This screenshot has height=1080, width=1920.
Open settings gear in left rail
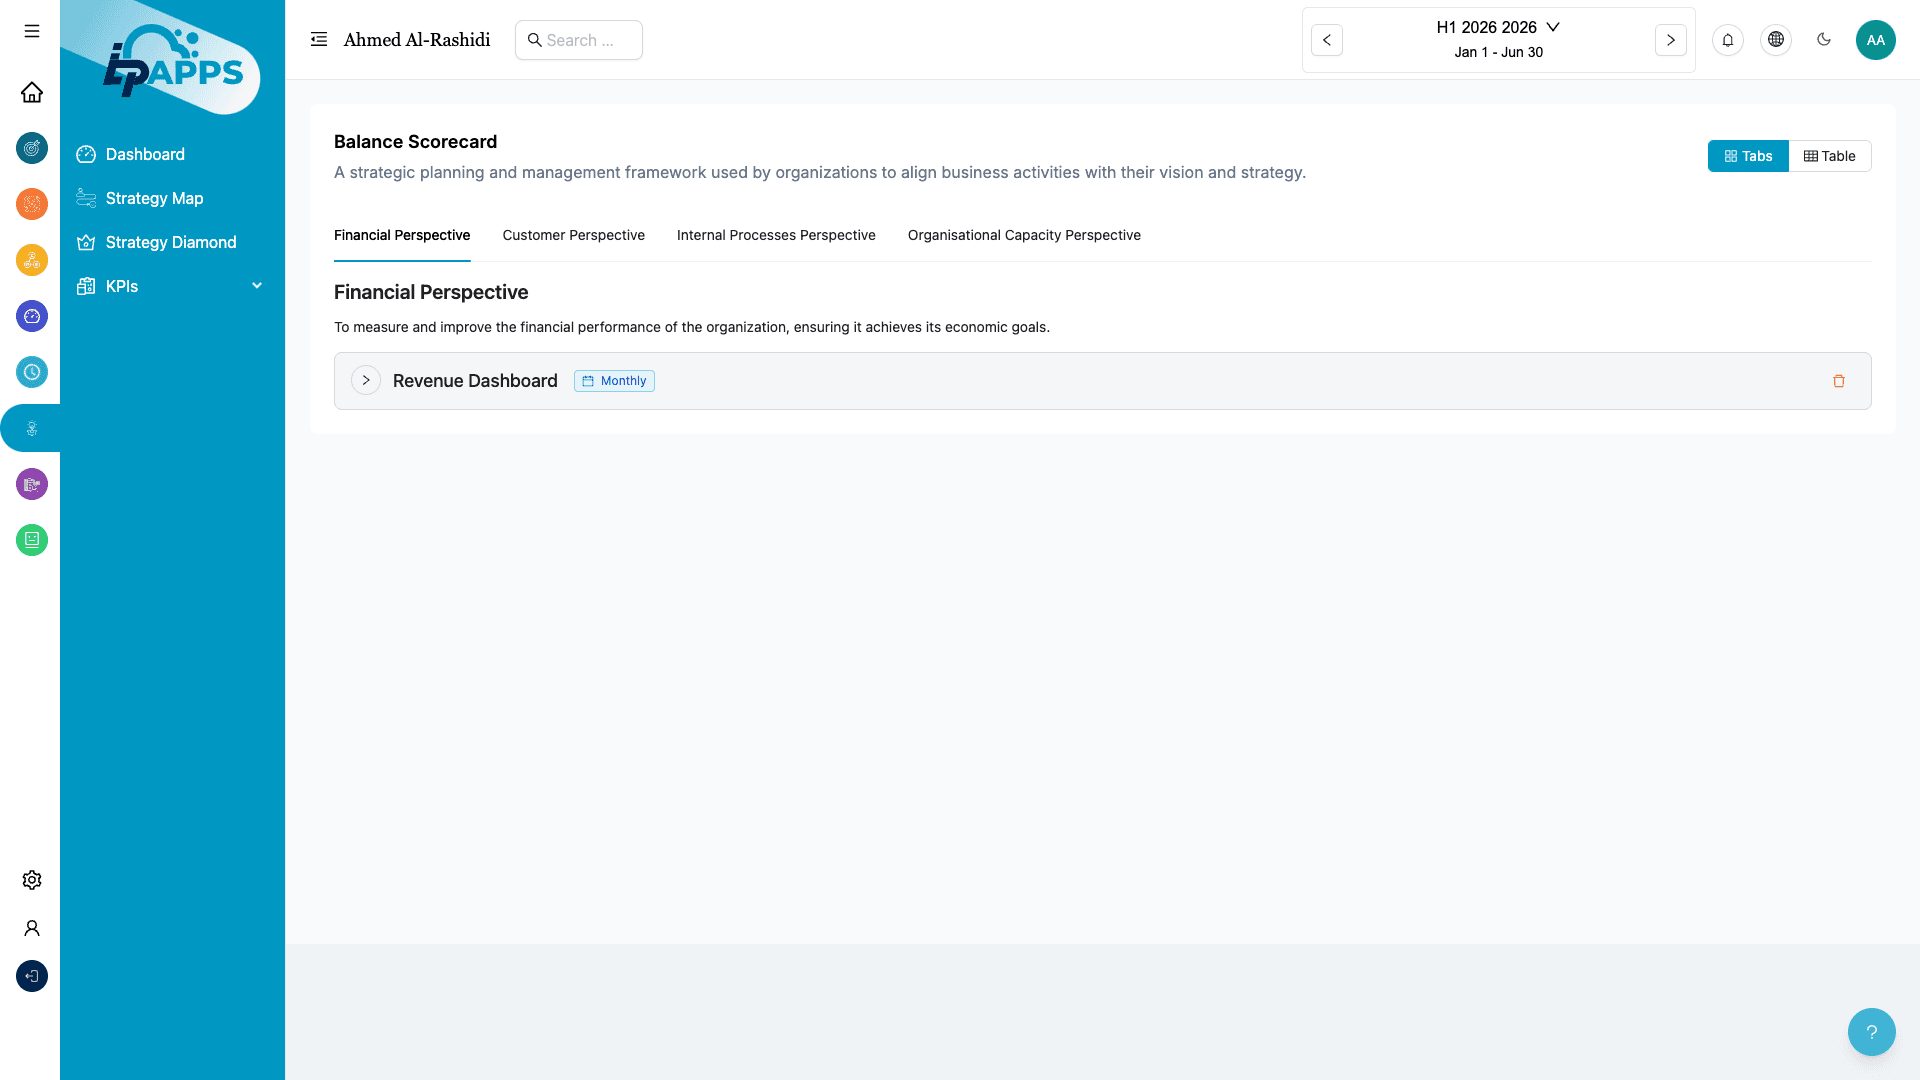coord(32,880)
